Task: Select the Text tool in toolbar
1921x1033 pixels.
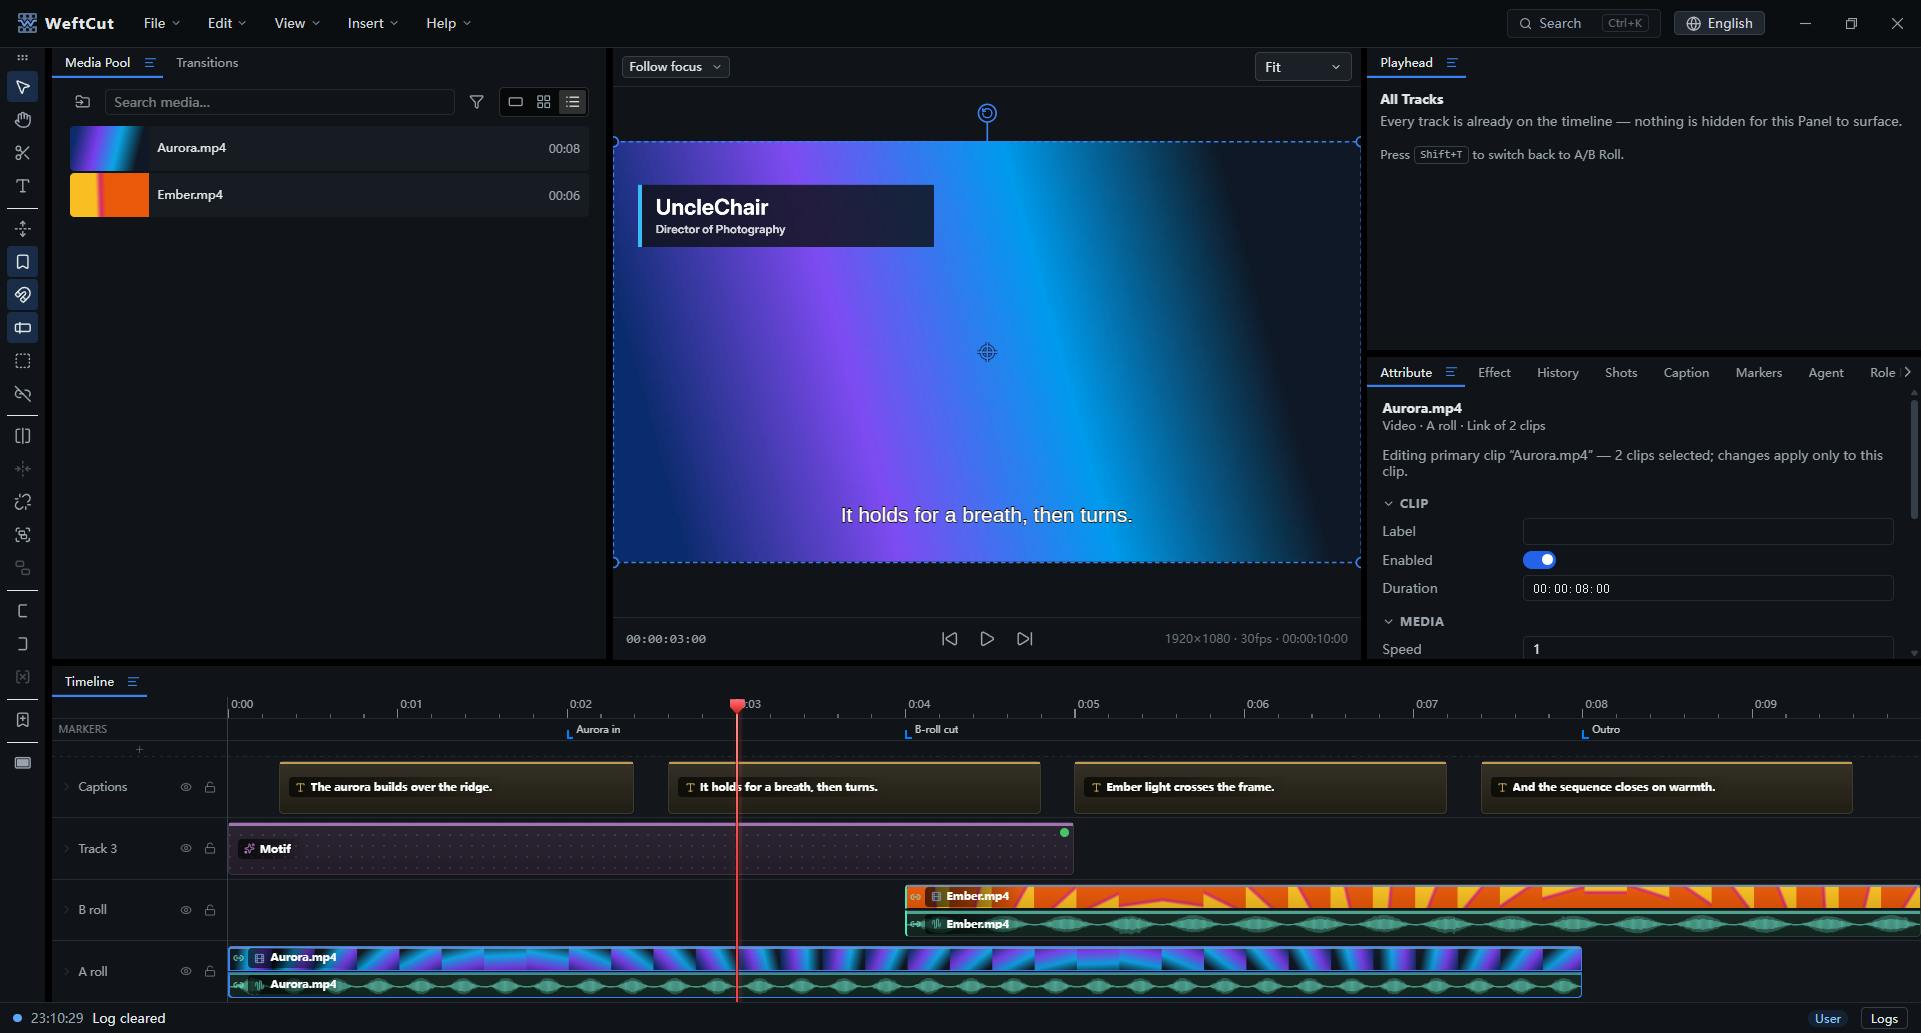Action: click(x=22, y=186)
